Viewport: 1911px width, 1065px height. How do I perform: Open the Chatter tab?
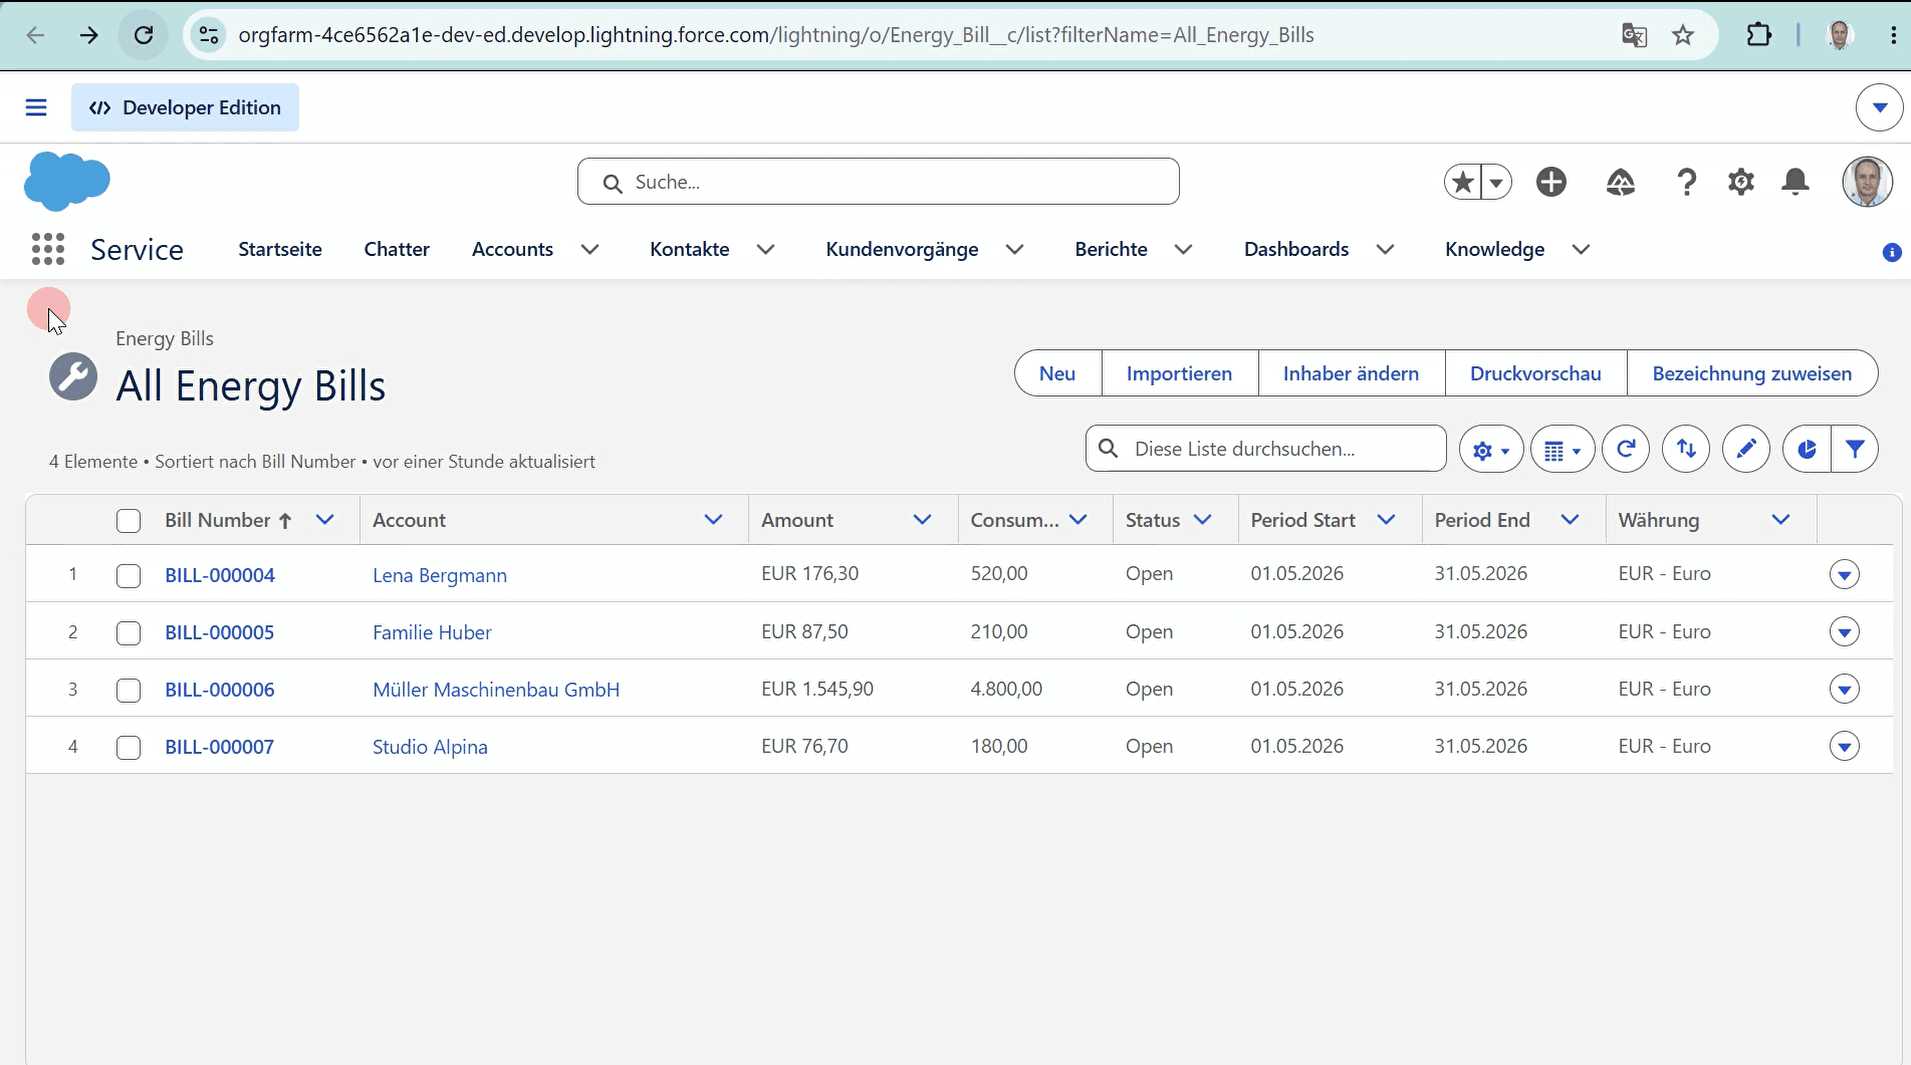(x=397, y=249)
